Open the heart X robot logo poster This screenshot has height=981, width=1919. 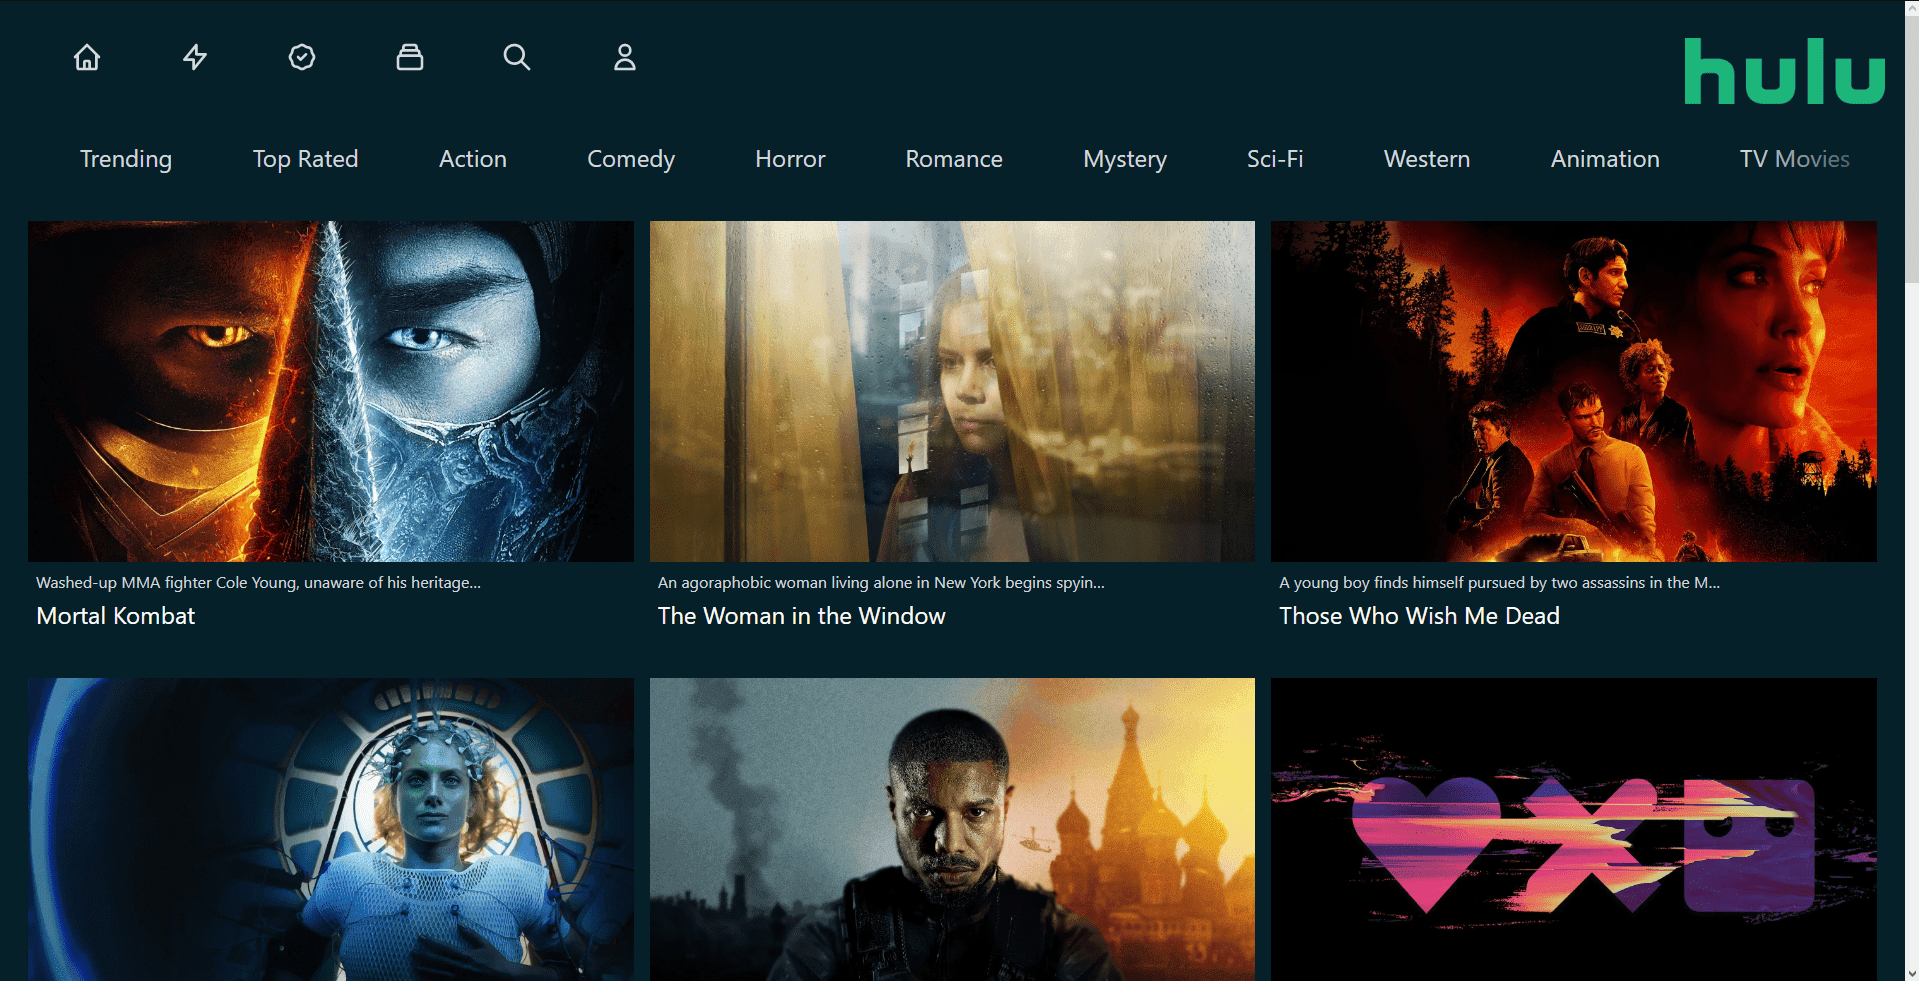[1574, 829]
